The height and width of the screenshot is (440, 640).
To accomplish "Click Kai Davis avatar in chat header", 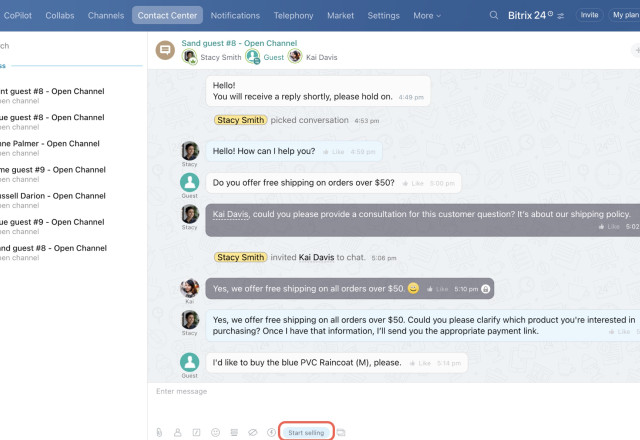I will [295, 57].
